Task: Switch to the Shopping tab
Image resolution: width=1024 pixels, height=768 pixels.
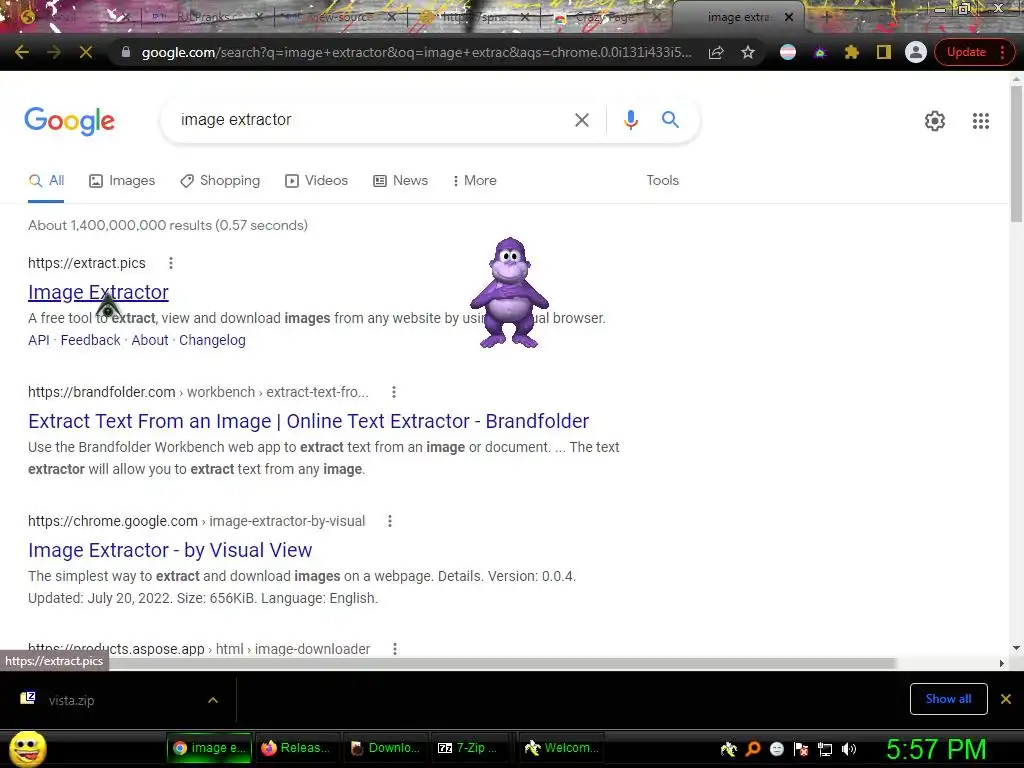Action: (x=220, y=181)
